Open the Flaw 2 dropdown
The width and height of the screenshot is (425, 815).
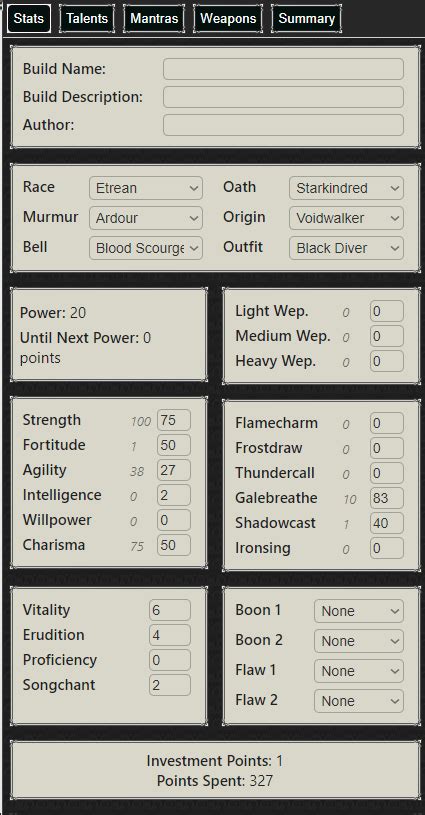click(359, 701)
